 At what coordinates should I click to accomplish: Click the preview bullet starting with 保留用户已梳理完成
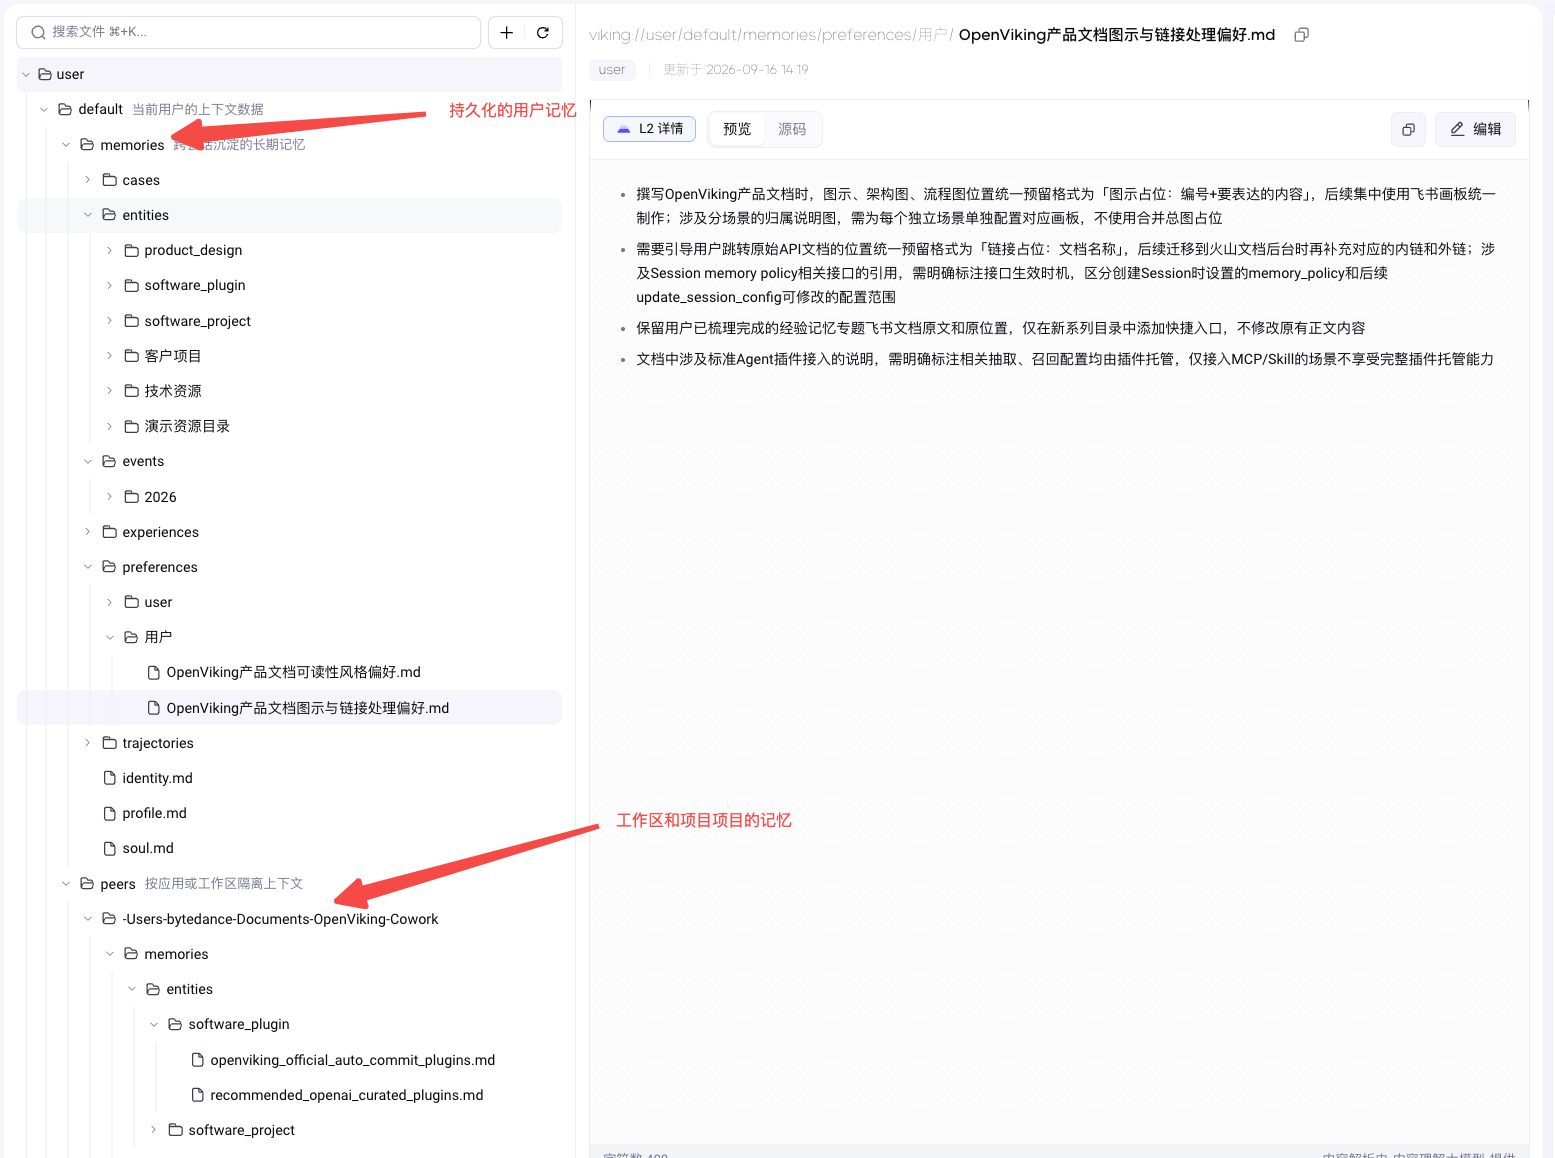point(1000,328)
